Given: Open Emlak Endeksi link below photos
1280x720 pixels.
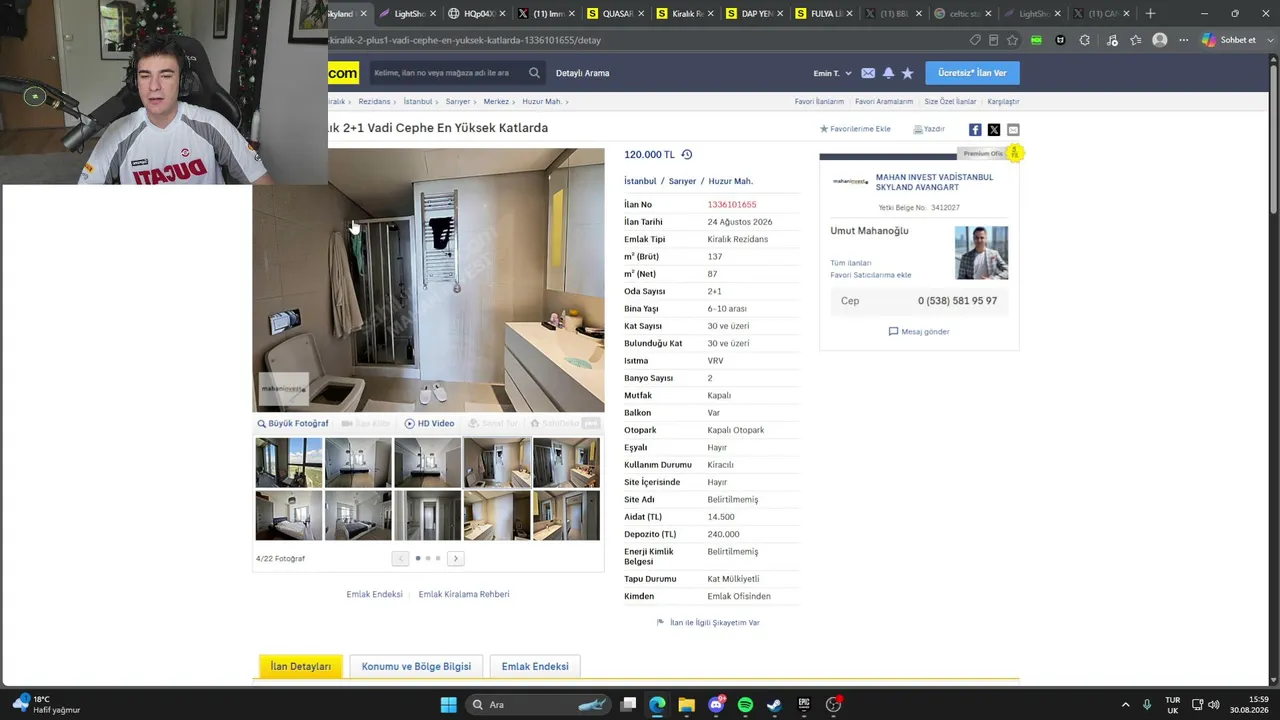Looking at the screenshot, I should pos(374,595).
